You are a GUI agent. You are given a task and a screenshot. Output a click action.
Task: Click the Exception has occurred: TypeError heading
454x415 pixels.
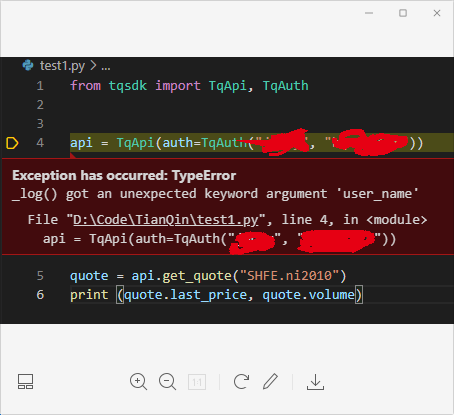point(124,175)
